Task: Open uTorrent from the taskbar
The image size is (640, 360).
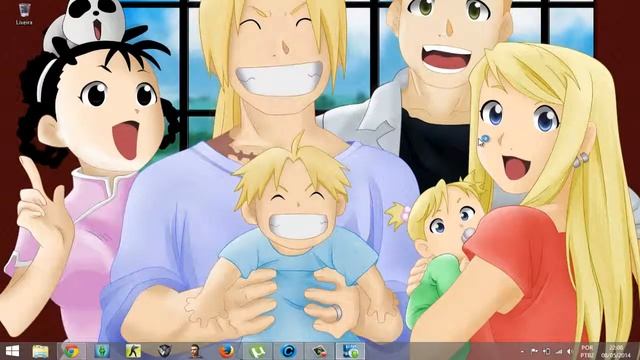Action: [258, 351]
